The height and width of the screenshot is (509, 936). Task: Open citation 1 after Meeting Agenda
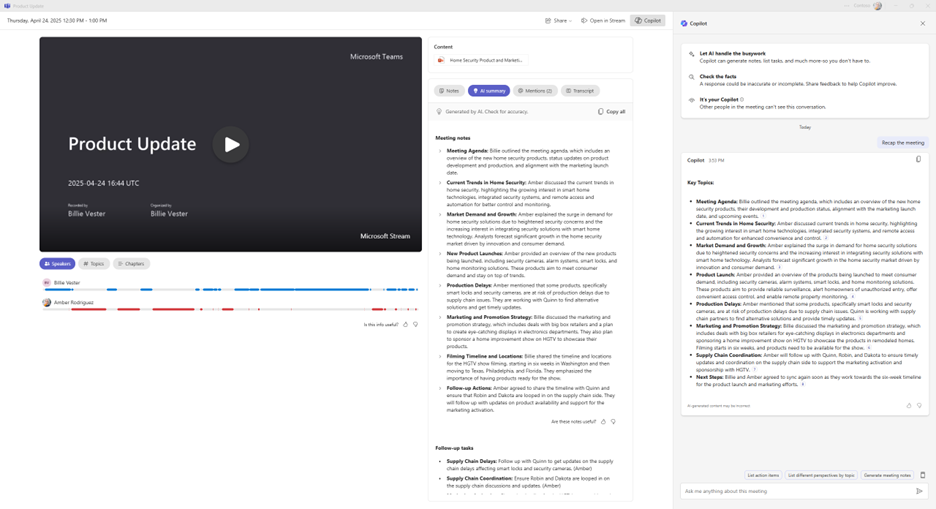(x=763, y=216)
